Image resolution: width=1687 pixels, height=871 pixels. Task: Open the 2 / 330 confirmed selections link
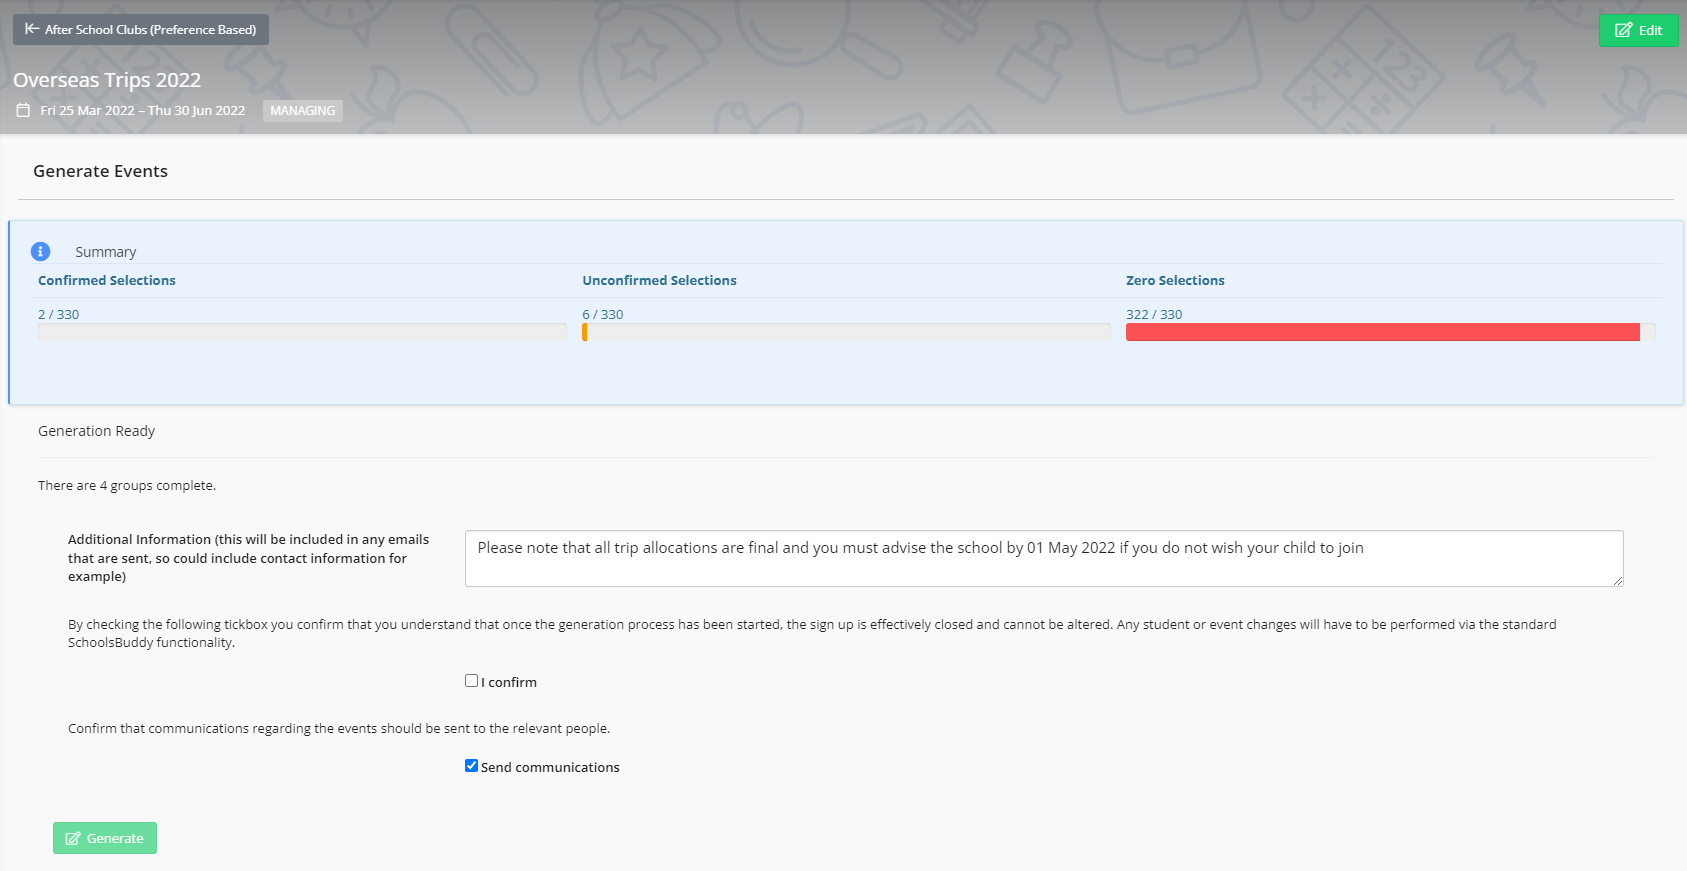tap(58, 314)
